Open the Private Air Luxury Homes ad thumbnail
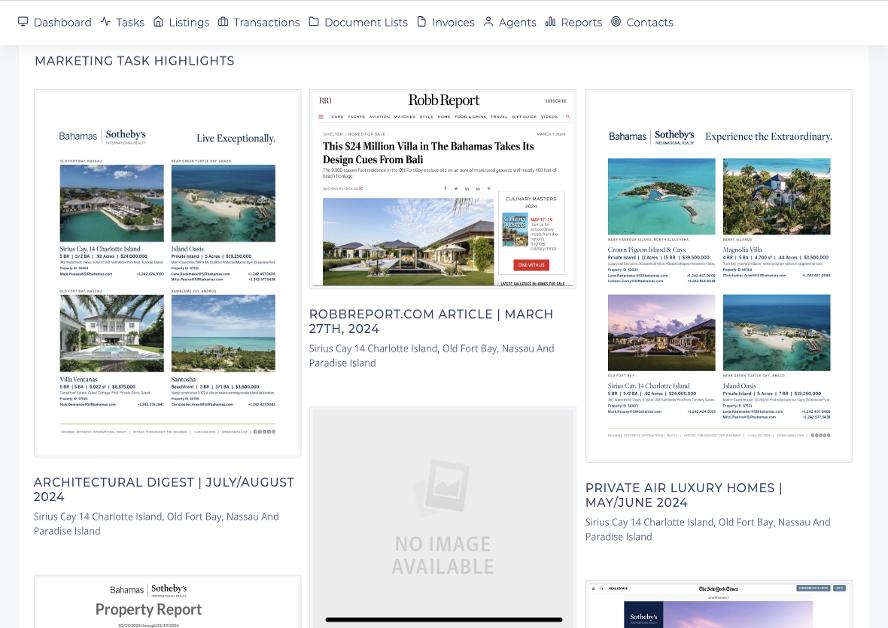The image size is (888, 628). tap(719, 276)
